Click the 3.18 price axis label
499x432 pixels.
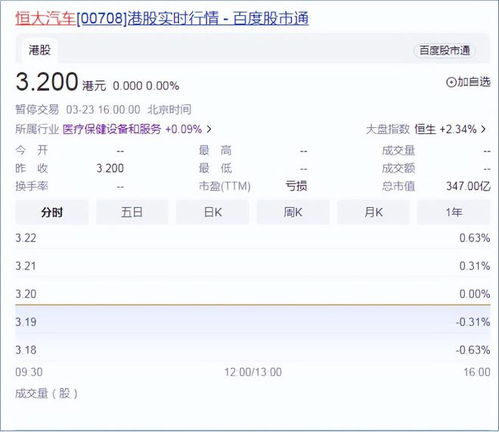(x=26, y=350)
